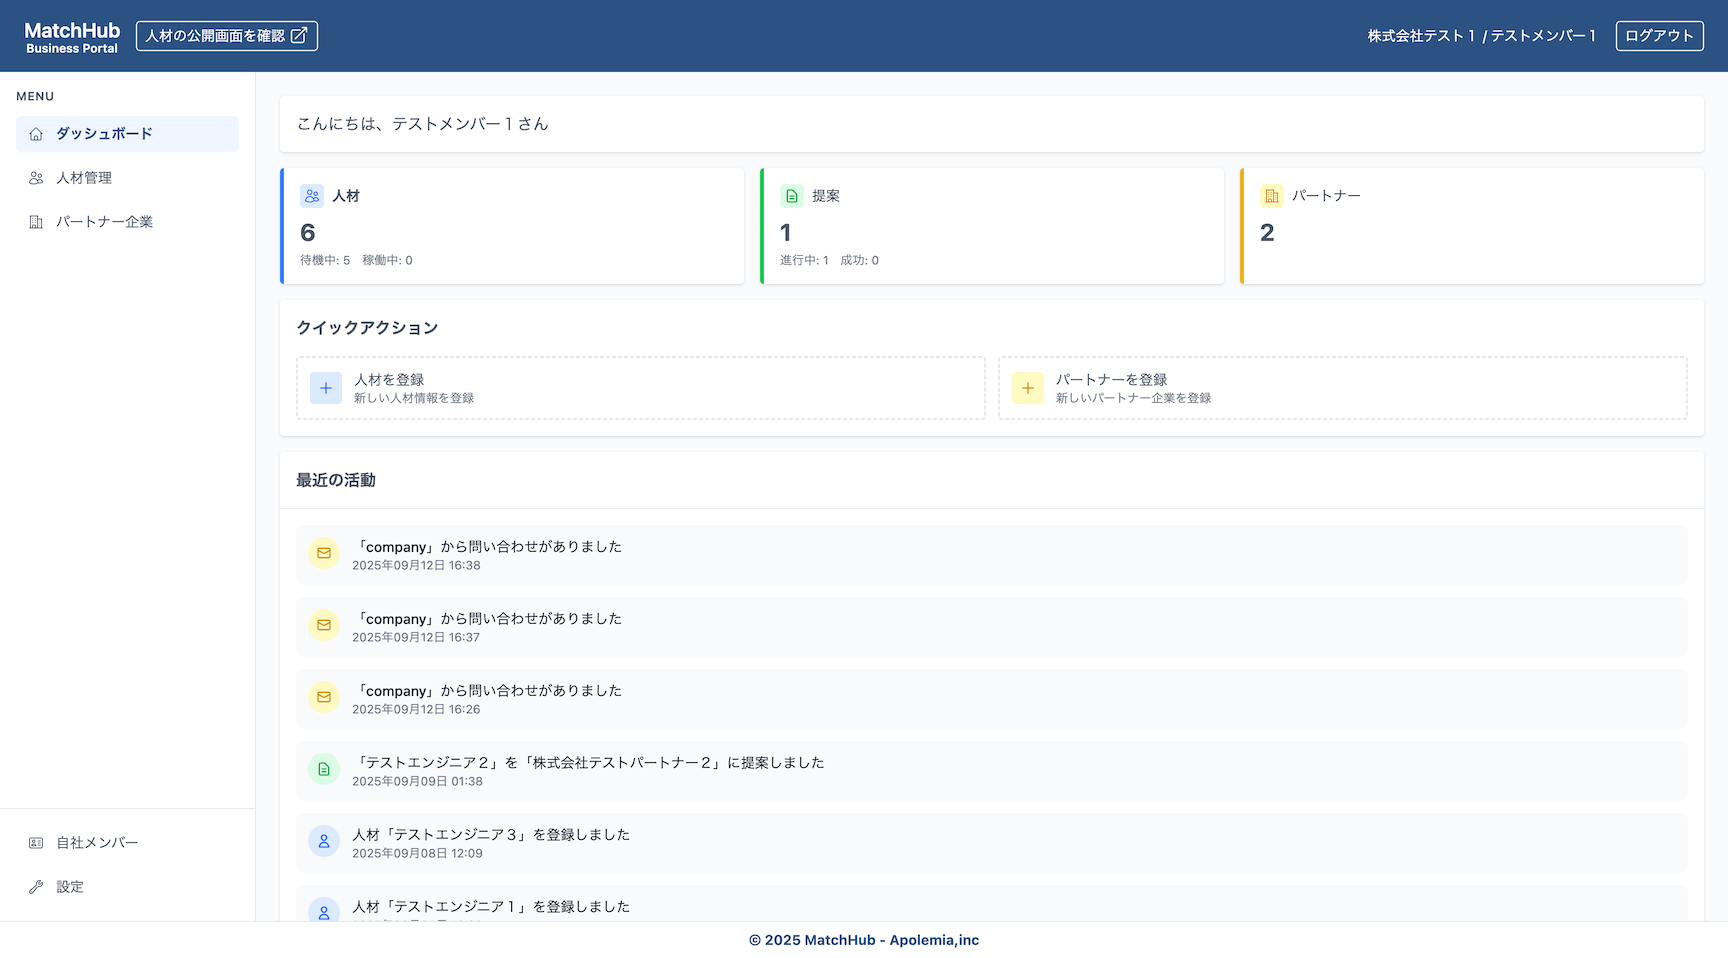Click the mail icon on the newest company inquiry
1728x958 pixels.
(x=324, y=553)
